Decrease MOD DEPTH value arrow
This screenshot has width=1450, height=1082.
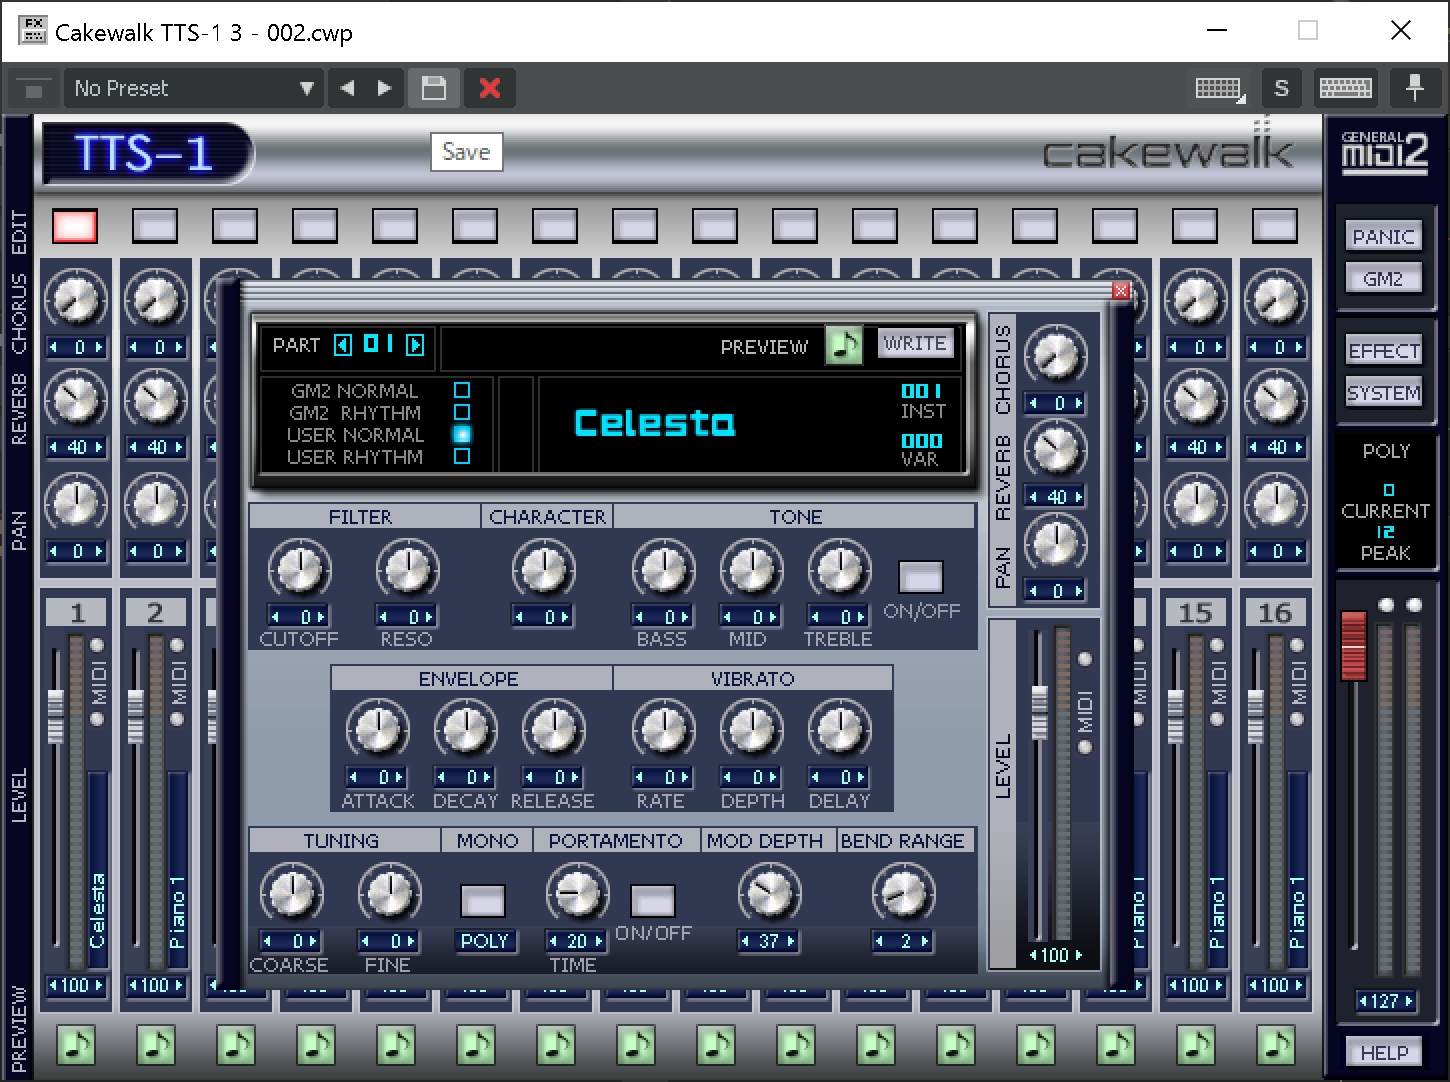tap(744, 942)
